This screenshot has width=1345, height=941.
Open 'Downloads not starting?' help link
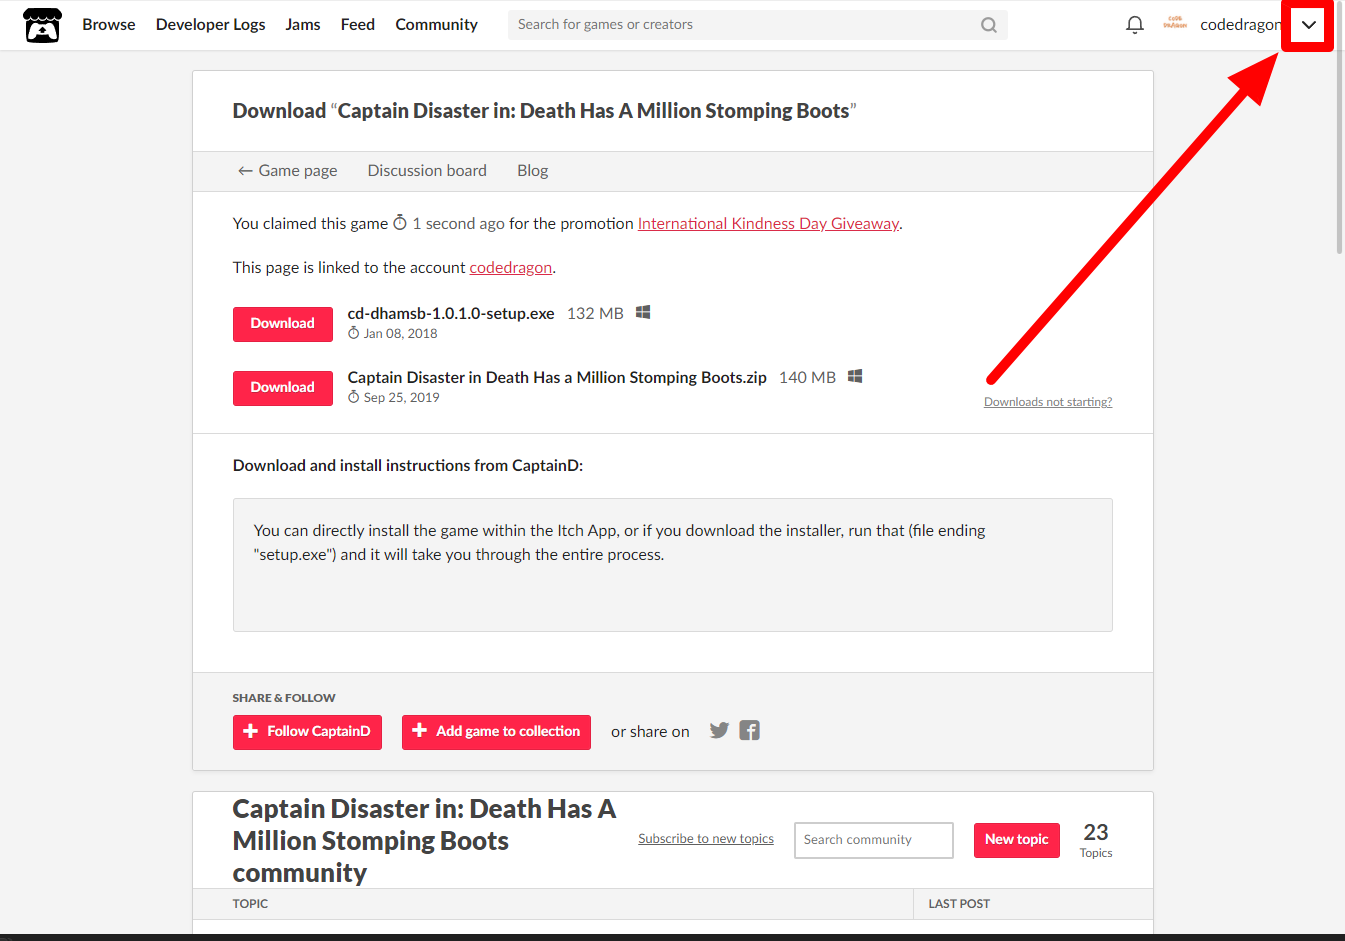tap(1048, 402)
